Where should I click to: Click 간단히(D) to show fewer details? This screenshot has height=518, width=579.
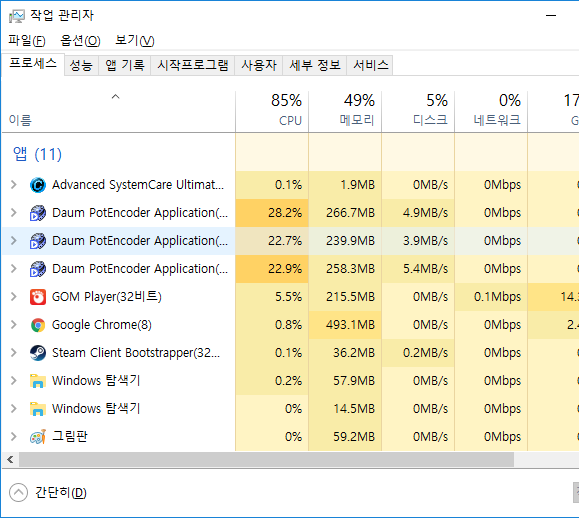pyautogui.click(x=61, y=493)
